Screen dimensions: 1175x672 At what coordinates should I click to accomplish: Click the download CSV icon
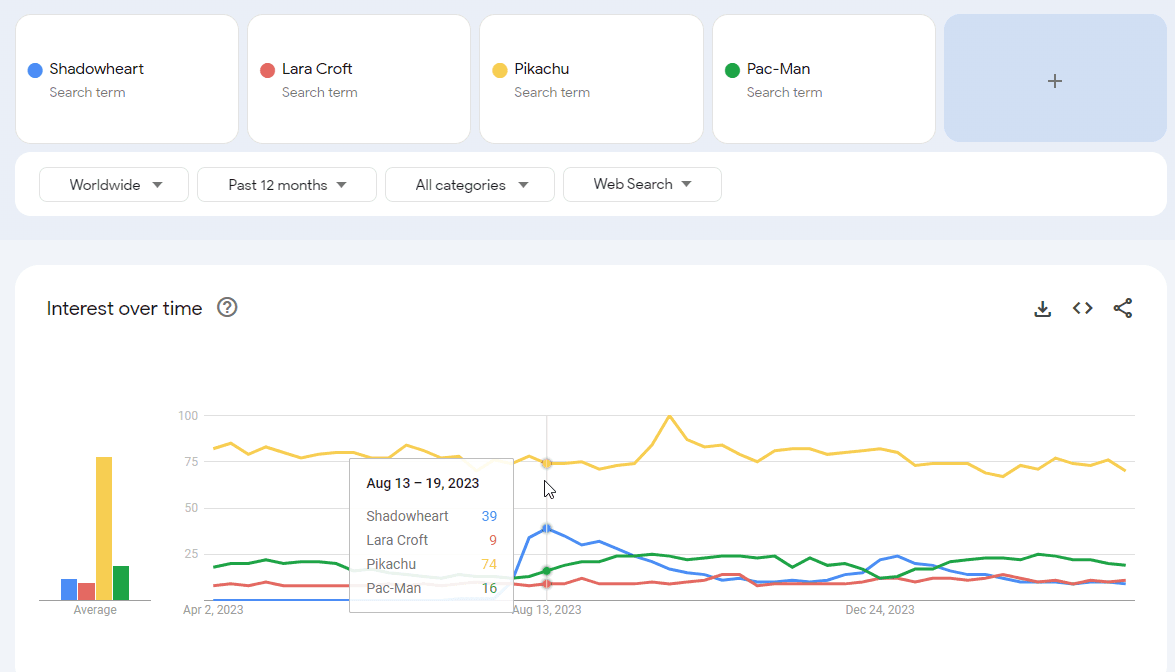pyautogui.click(x=1042, y=309)
